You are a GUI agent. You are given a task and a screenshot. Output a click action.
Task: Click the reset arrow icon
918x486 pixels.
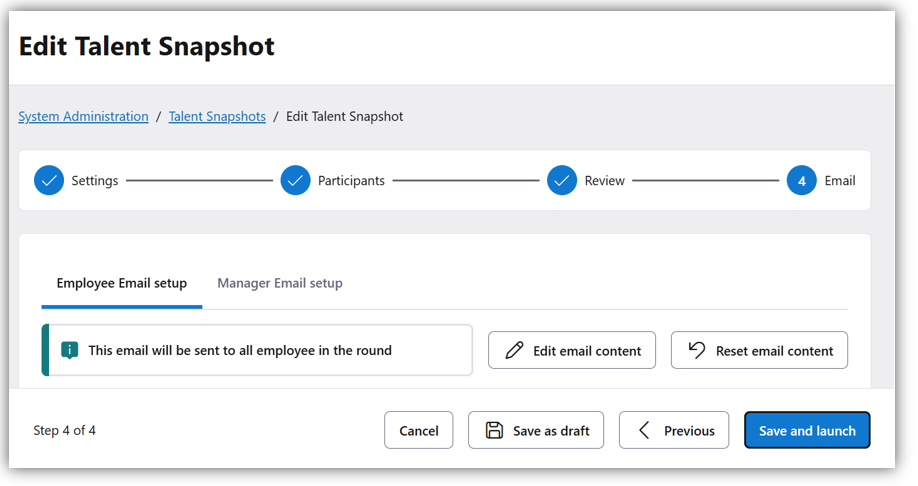coord(697,351)
